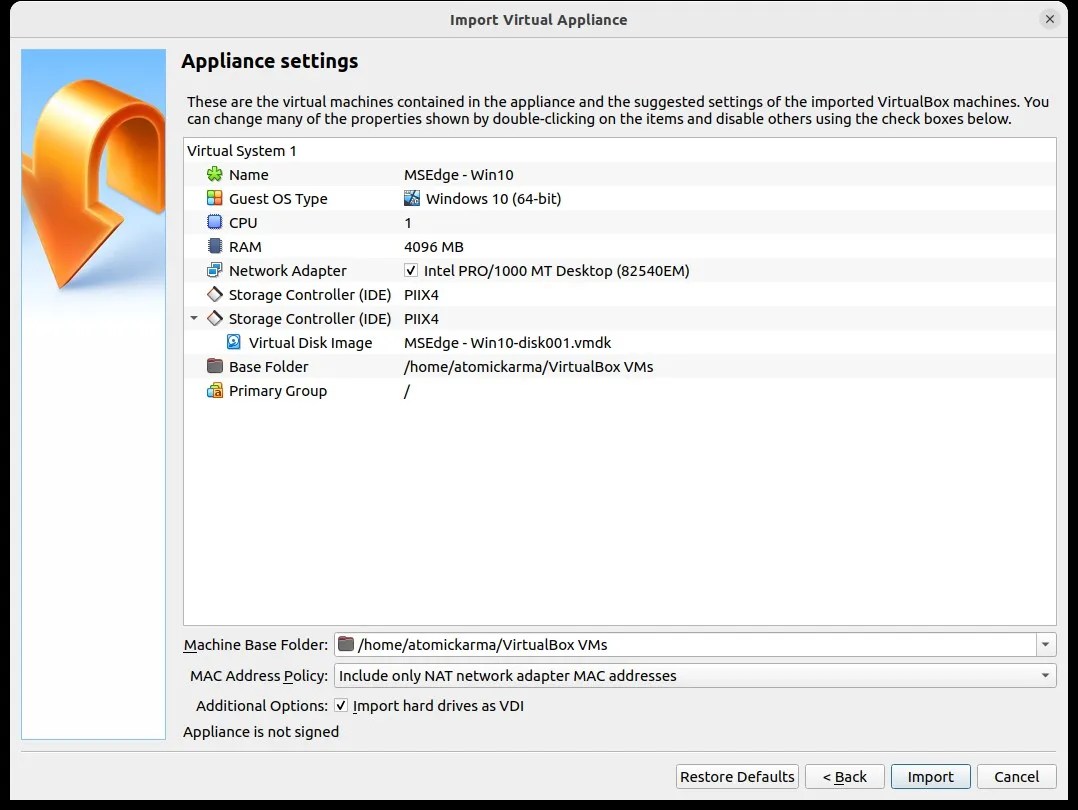
Task: Click the Import button
Action: [930, 776]
